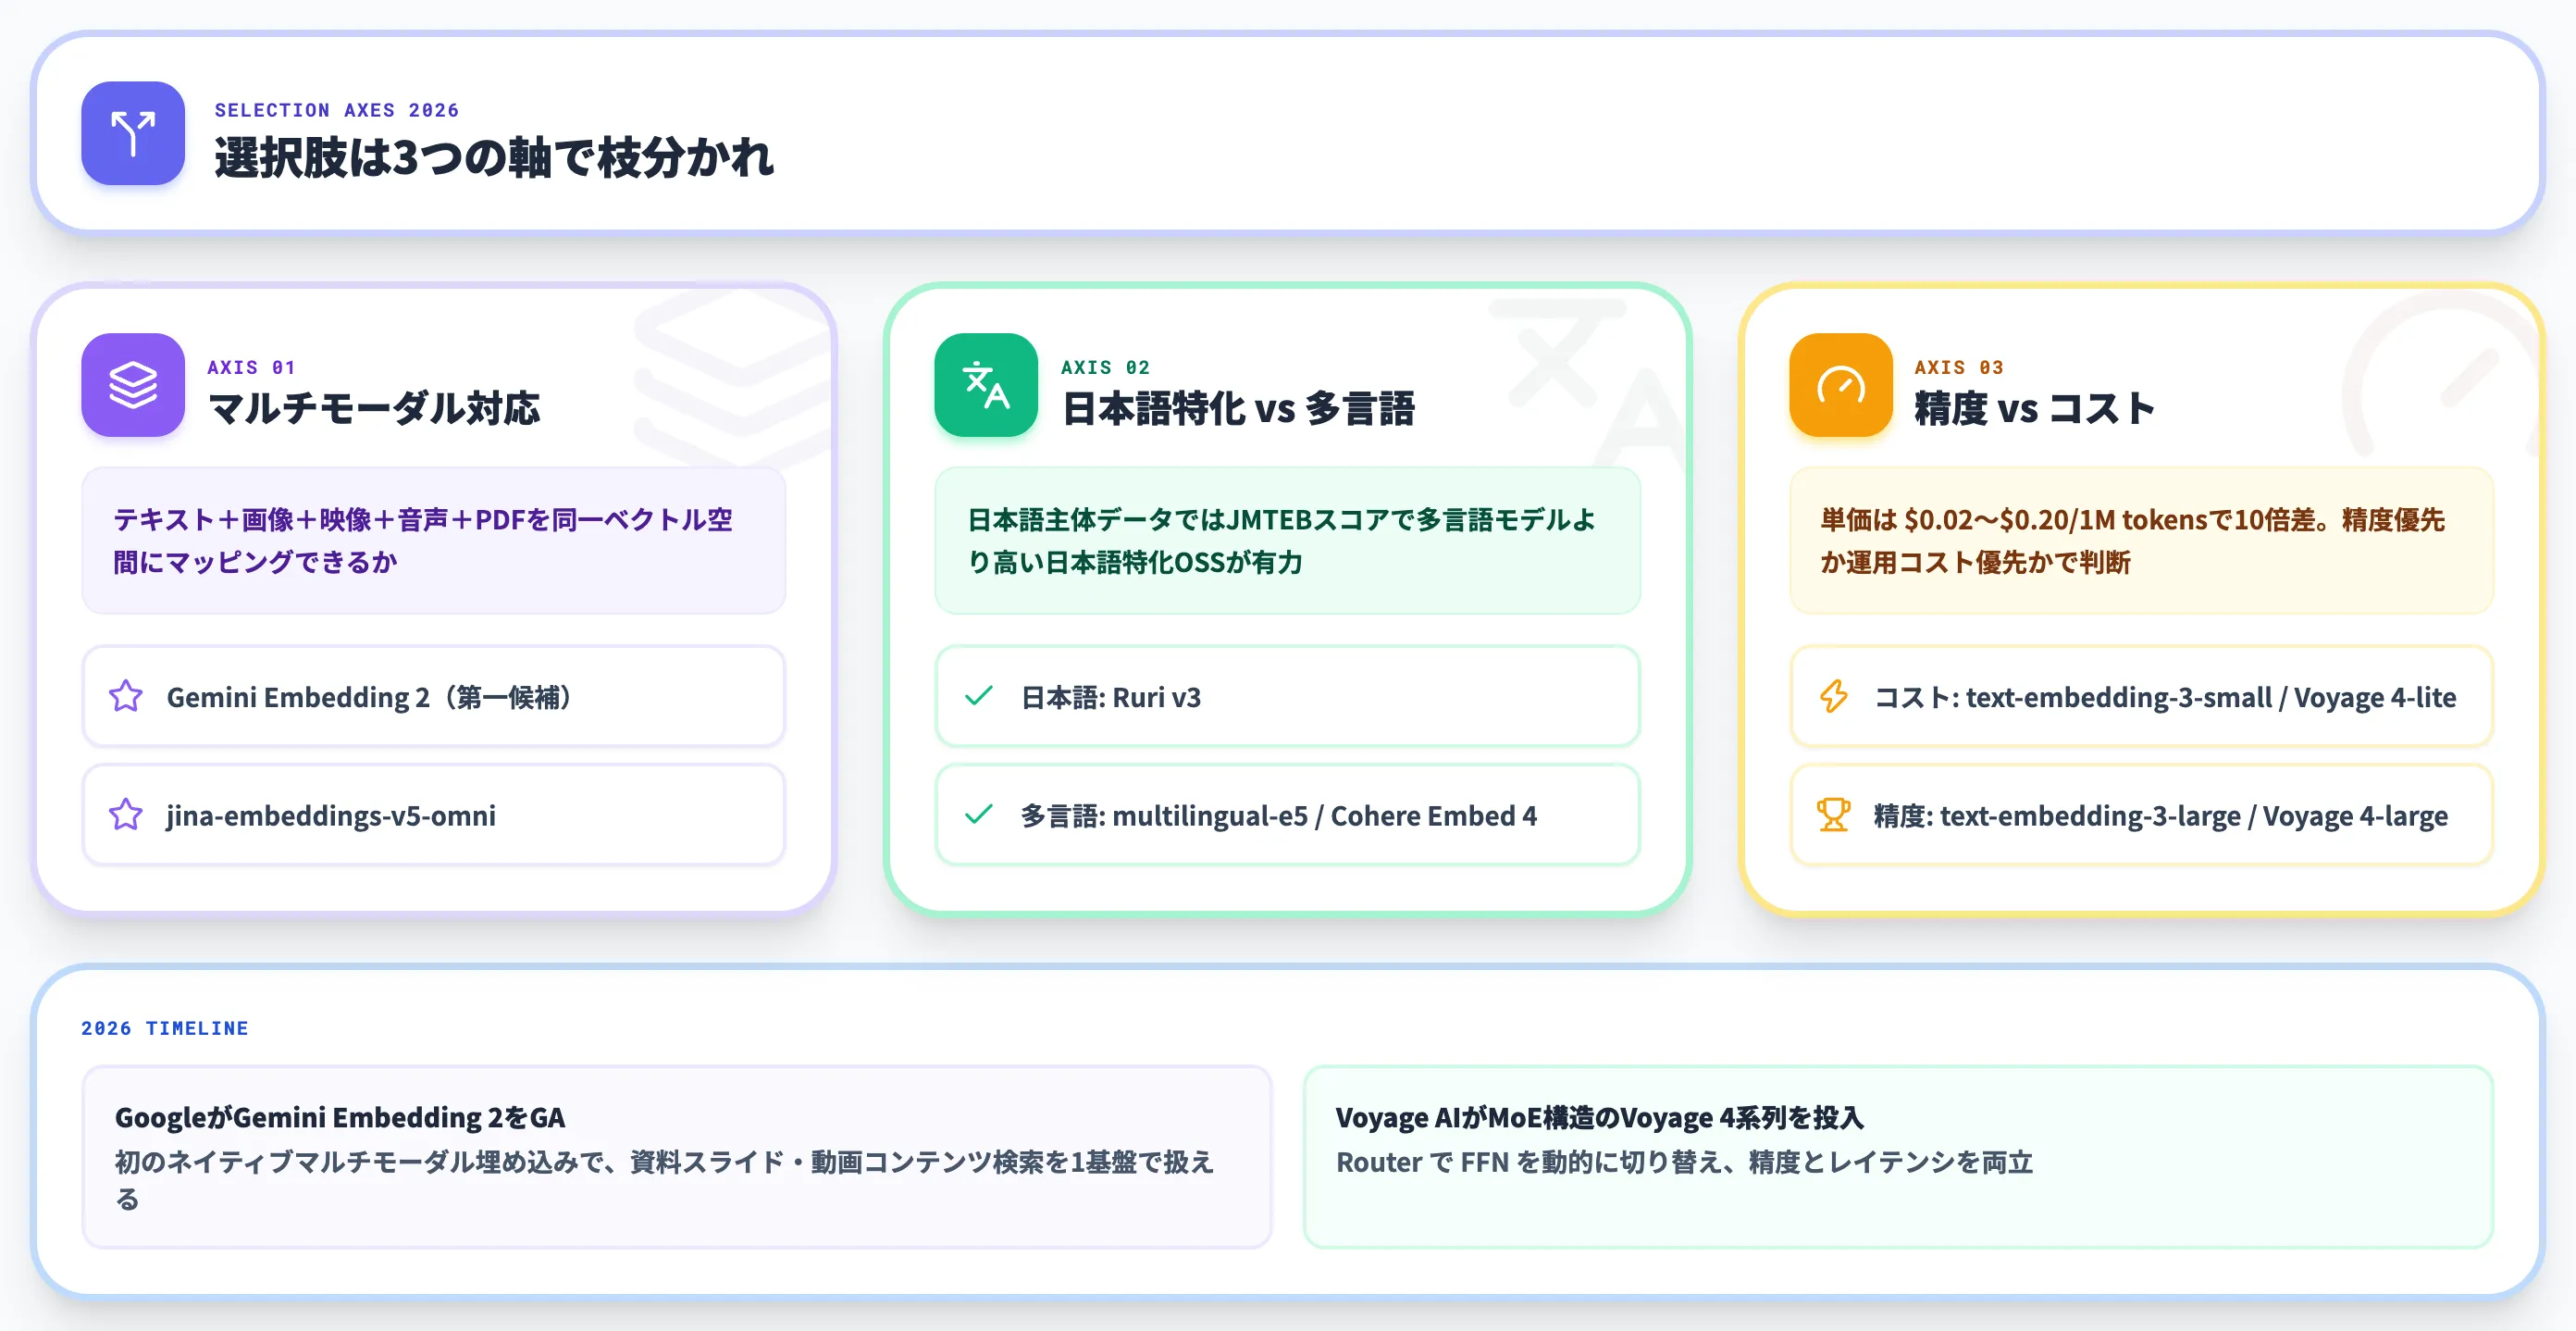Click the マルチモーダル対応 title

pyautogui.click(x=374, y=408)
